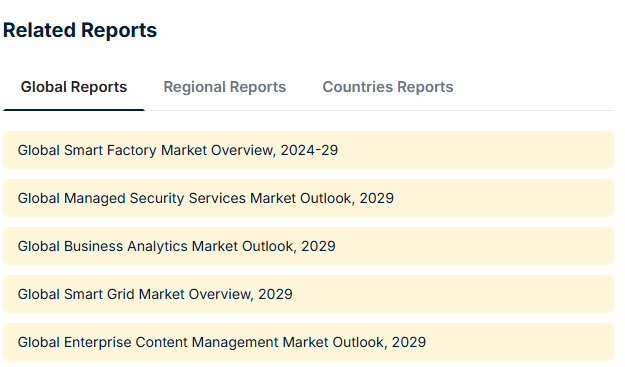
Task: Click the Enterprise Content Management report row
Action: pos(309,342)
